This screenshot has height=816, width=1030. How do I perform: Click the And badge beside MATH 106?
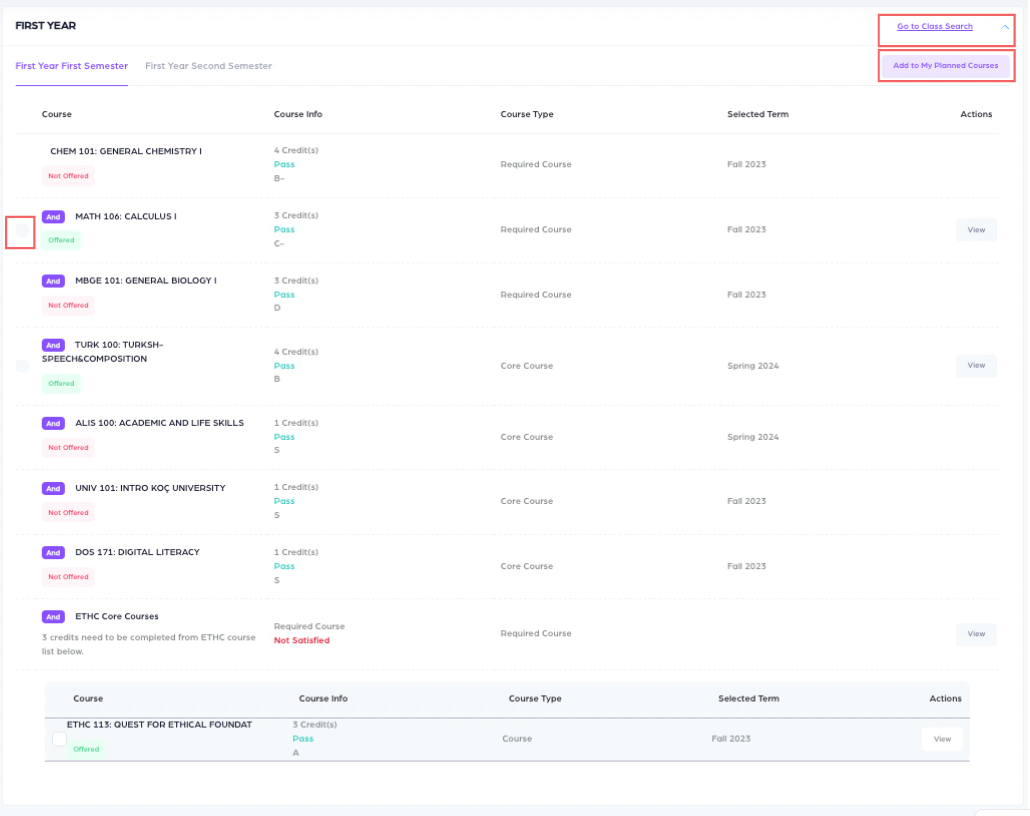pyautogui.click(x=53, y=216)
